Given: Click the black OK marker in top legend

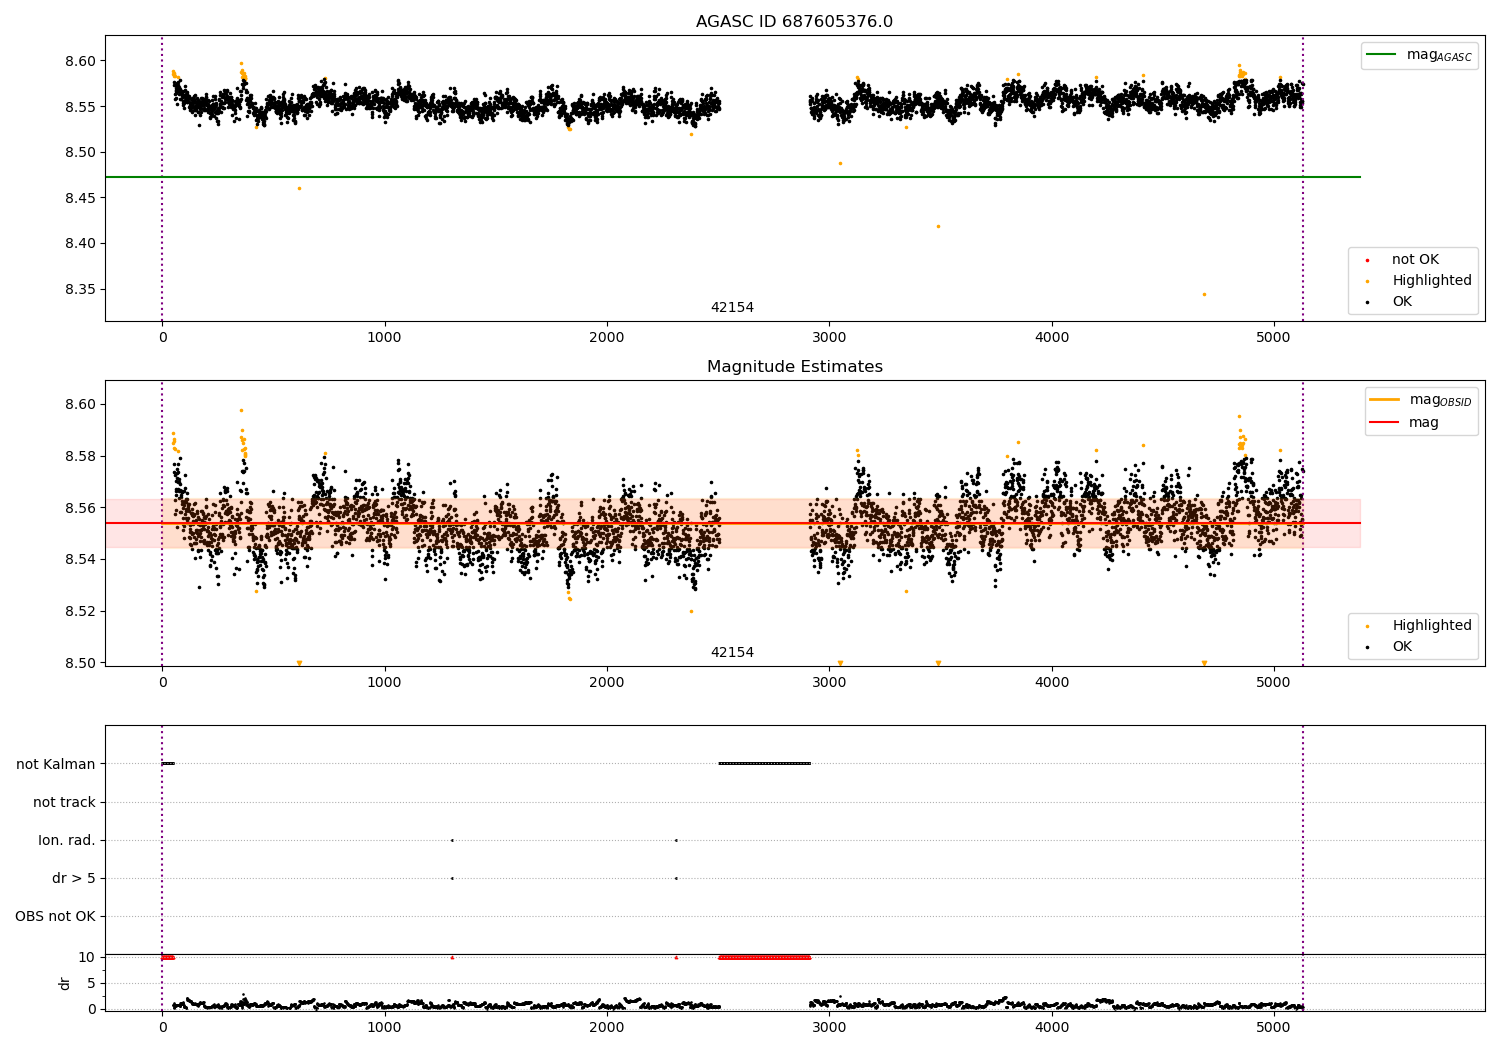Looking at the screenshot, I should [x=1367, y=303].
